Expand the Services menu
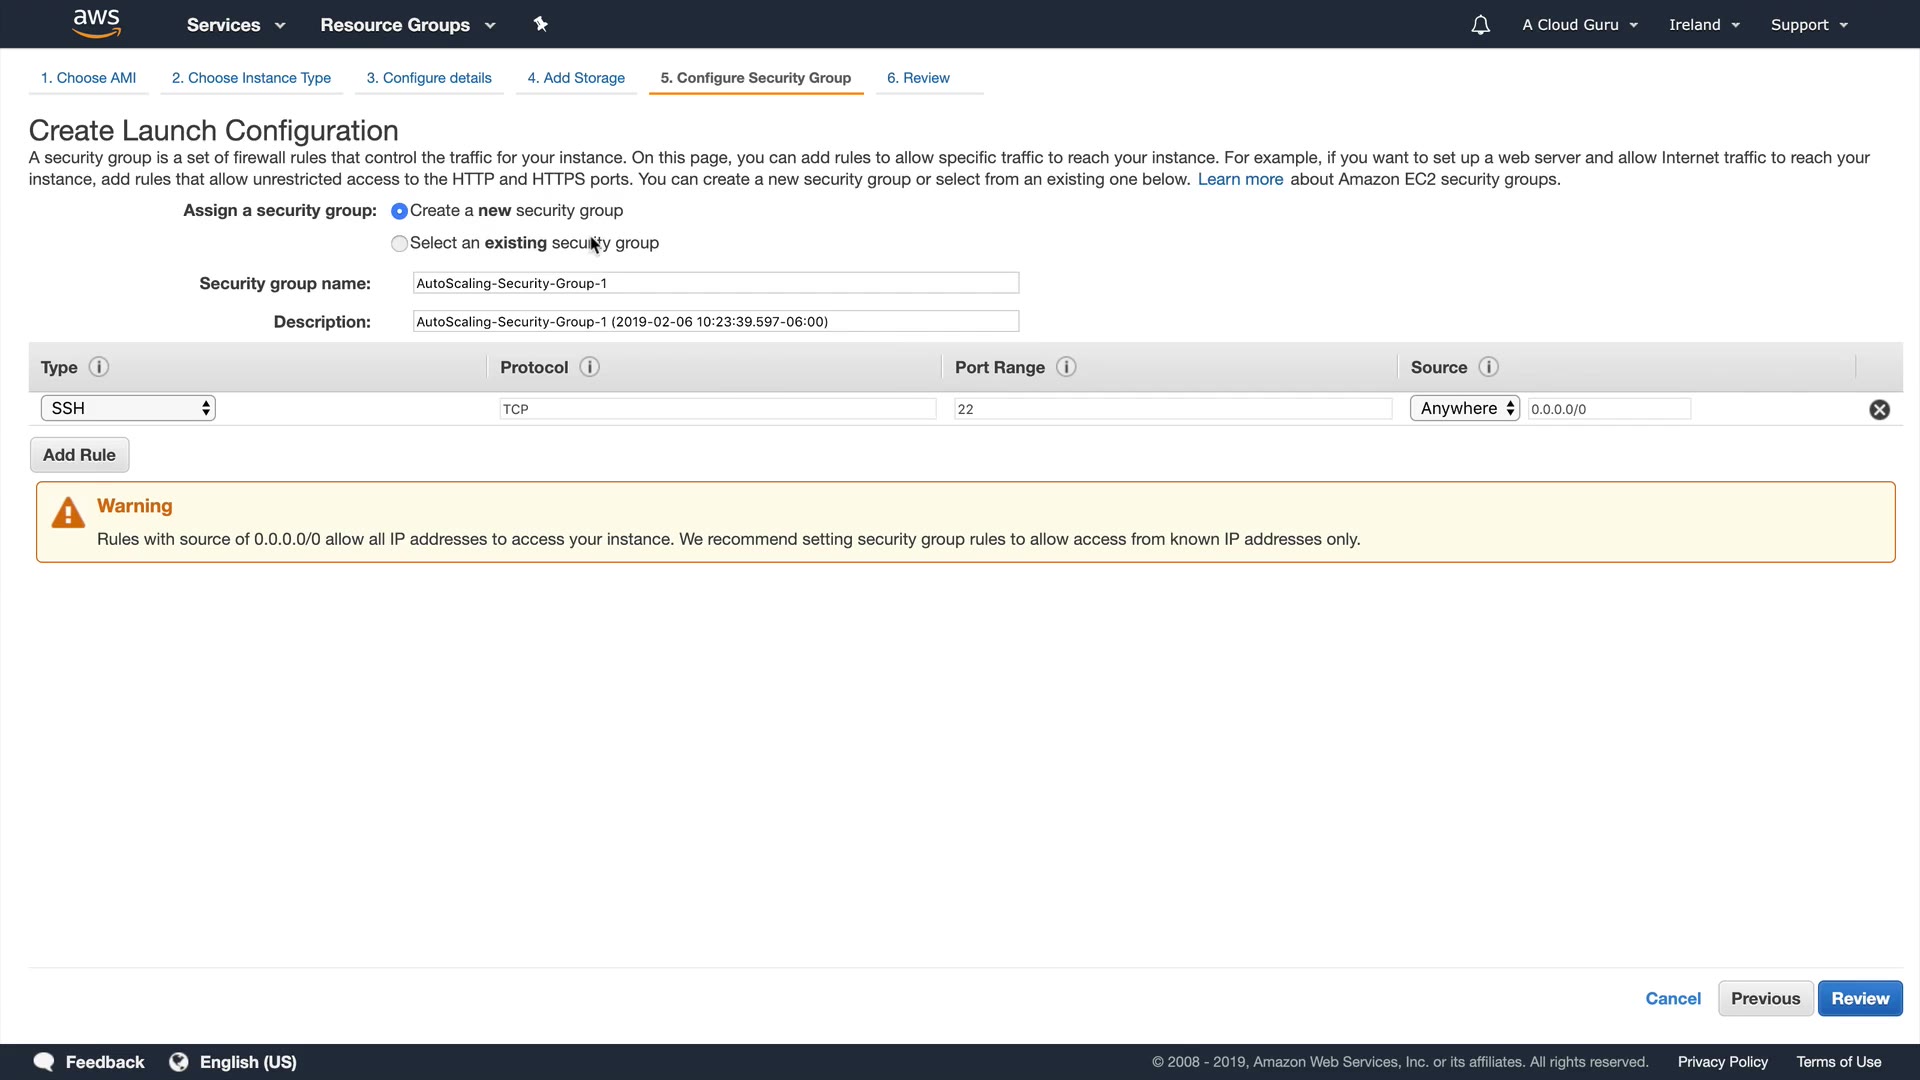The height and width of the screenshot is (1080, 1920). 235,25
